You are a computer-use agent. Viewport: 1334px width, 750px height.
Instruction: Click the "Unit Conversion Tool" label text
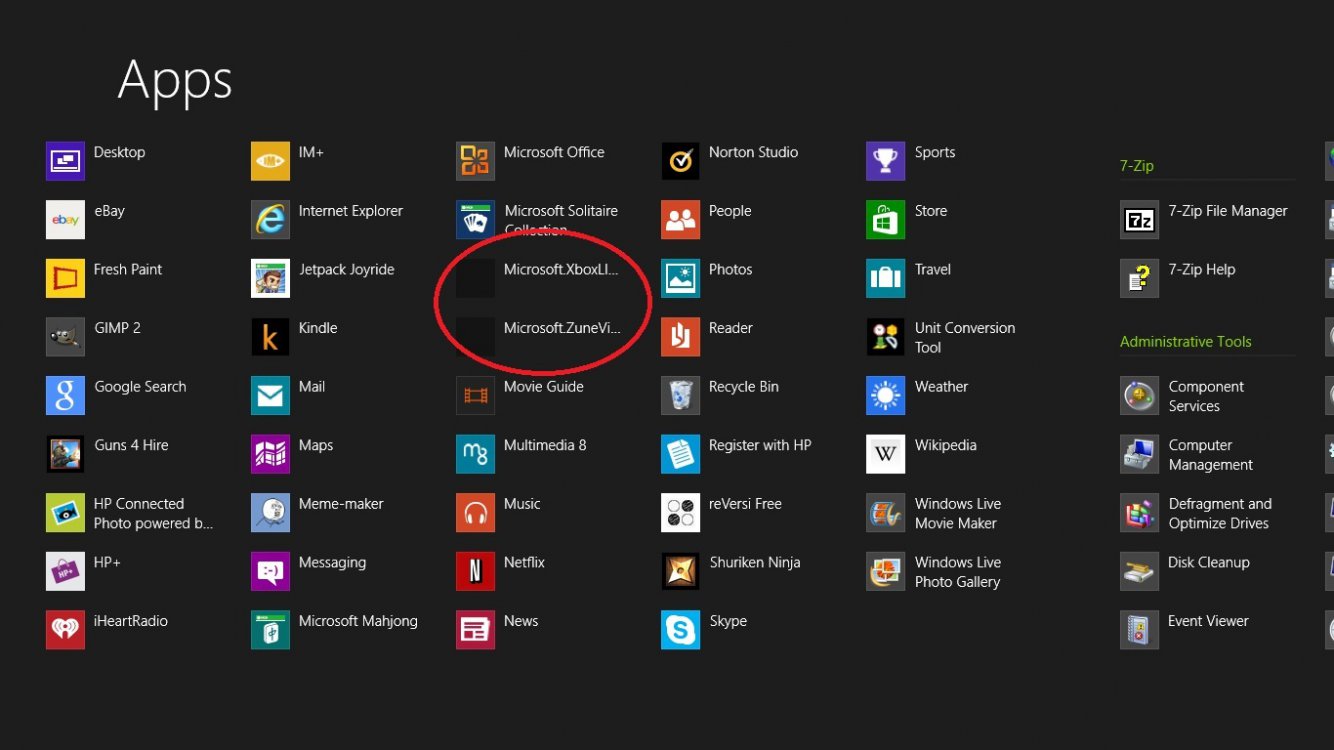point(965,337)
